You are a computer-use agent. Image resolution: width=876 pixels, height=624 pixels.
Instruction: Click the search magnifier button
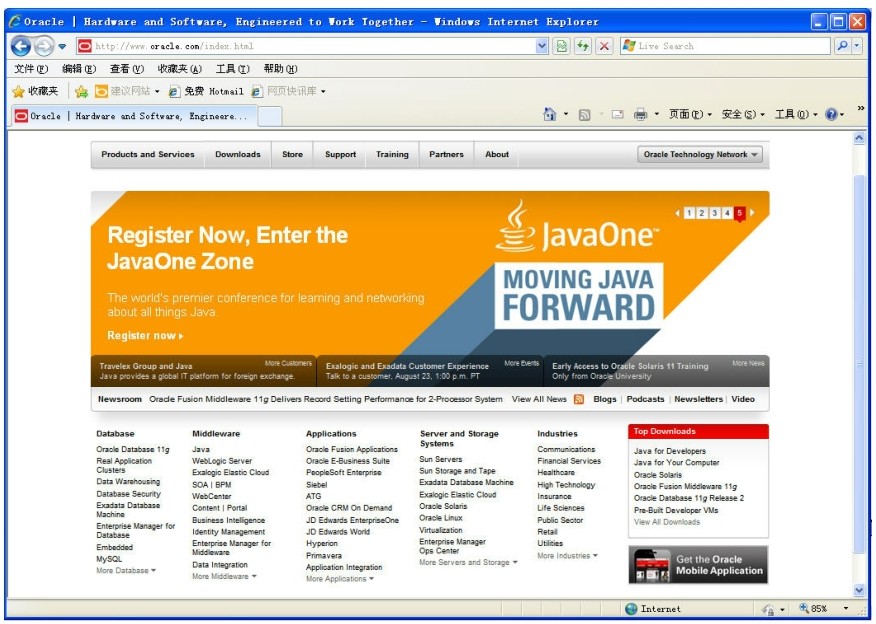(842, 46)
